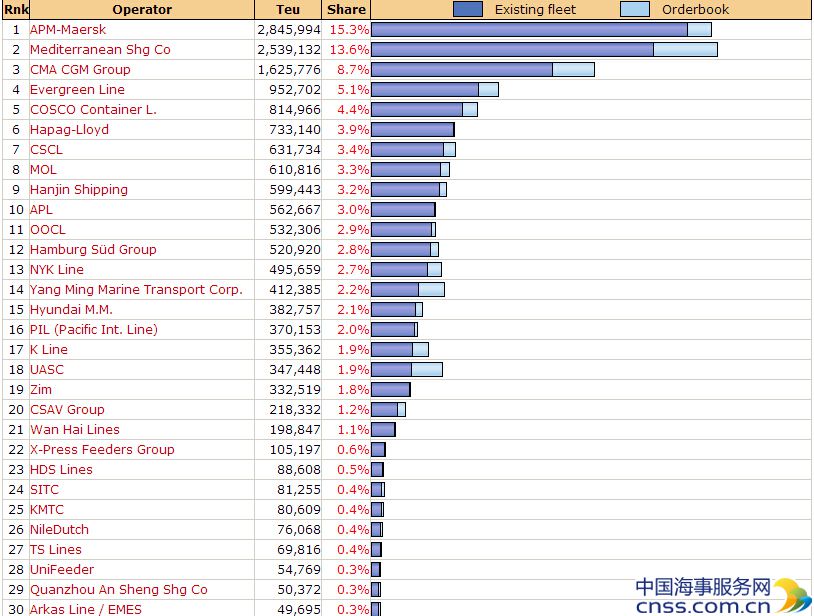814x616 pixels.
Task: Click the Zim operator link
Action: [41, 390]
